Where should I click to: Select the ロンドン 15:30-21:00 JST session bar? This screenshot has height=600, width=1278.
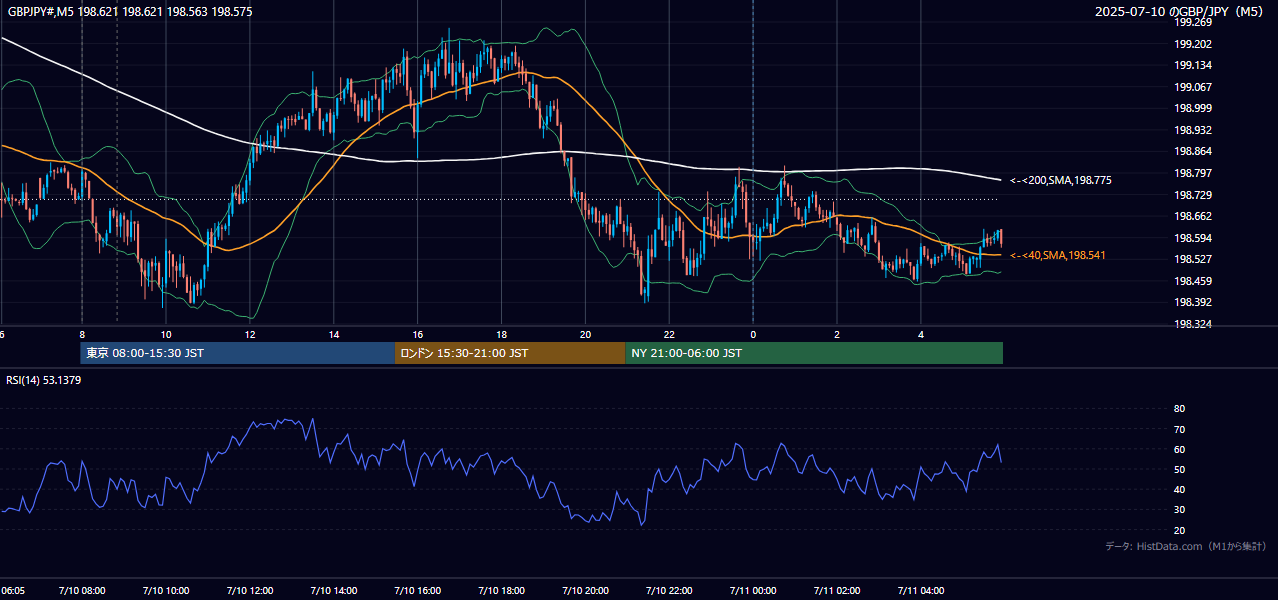(510, 353)
